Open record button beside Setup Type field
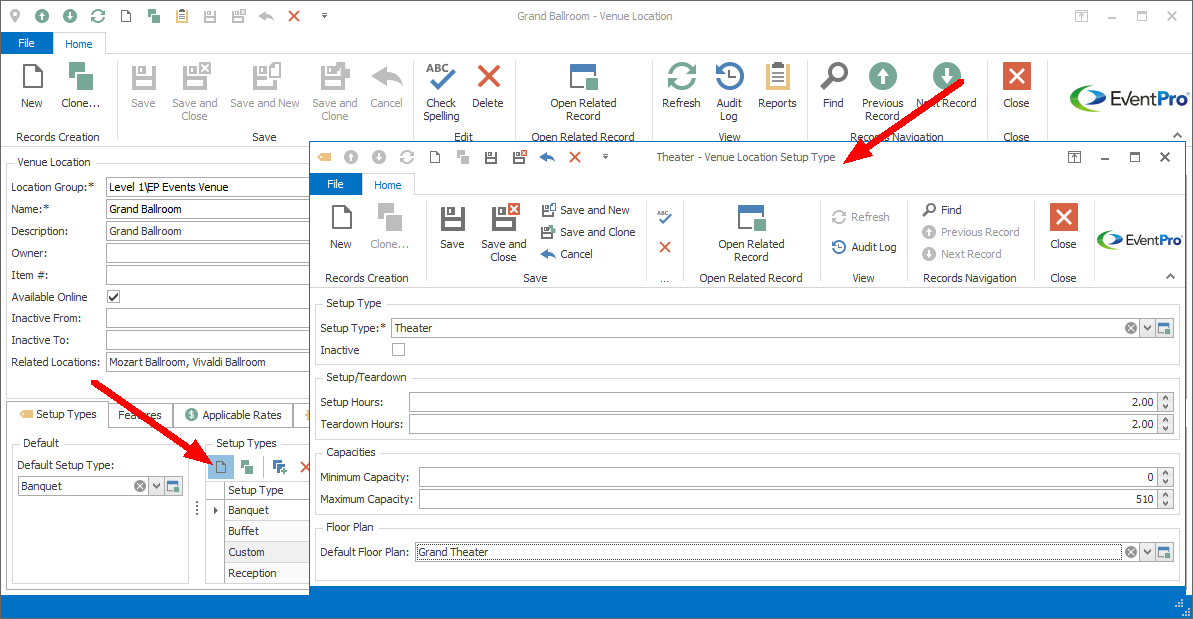This screenshot has width=1193, height=619. (1164, 329)
